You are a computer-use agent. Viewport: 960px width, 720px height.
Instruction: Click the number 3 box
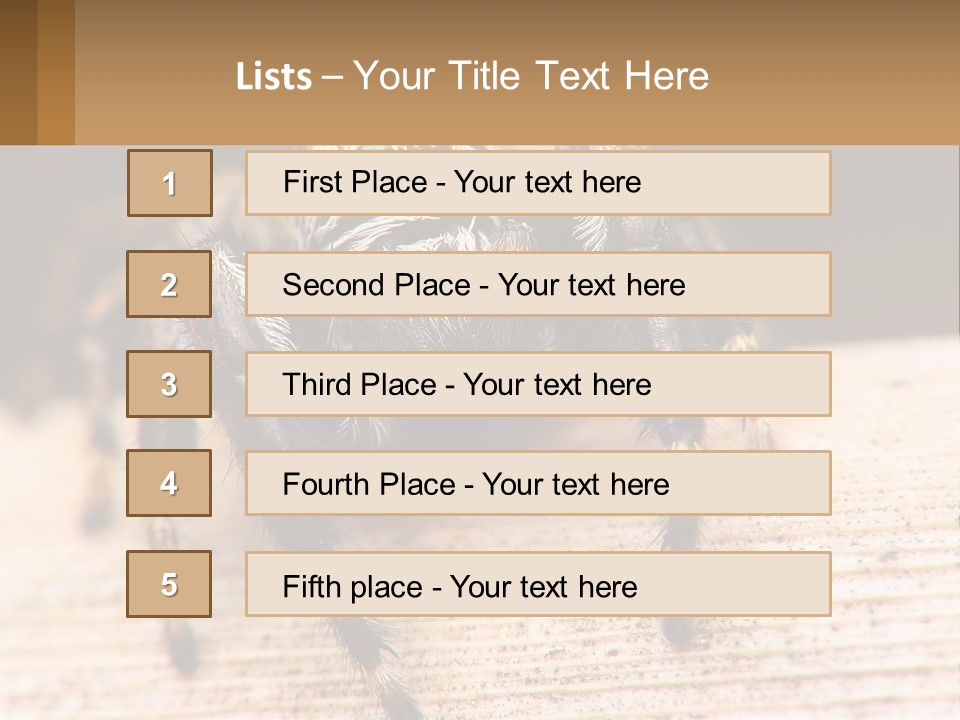tap(169, 384)
